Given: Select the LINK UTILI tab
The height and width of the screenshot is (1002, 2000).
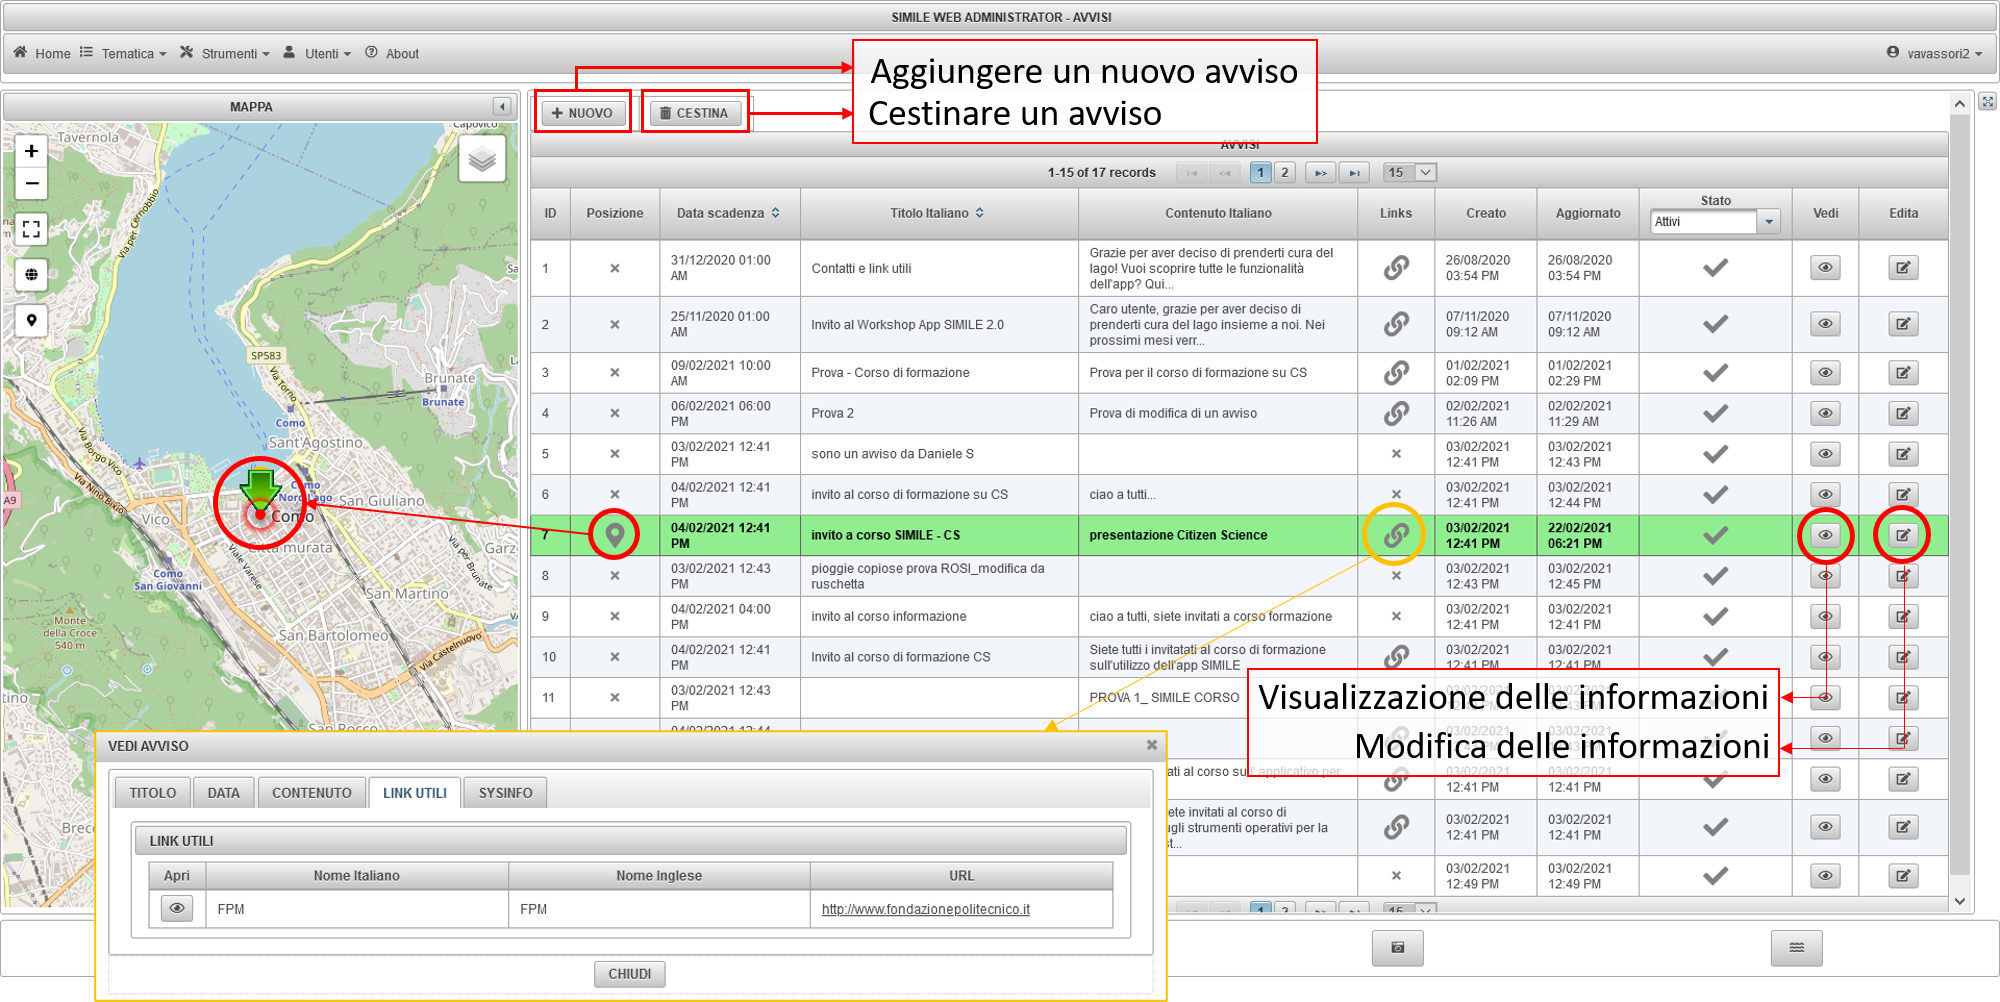Looking at the screenshot, I should click(414, 792).
